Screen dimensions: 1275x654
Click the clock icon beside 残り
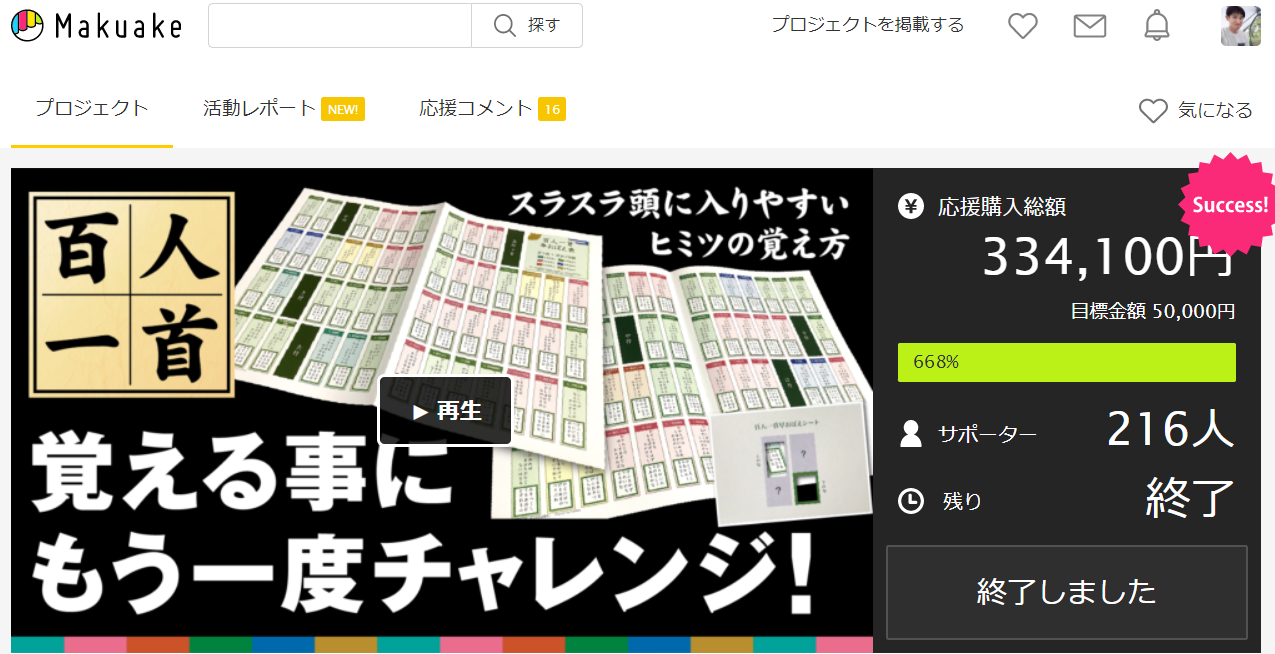point(910,501)
